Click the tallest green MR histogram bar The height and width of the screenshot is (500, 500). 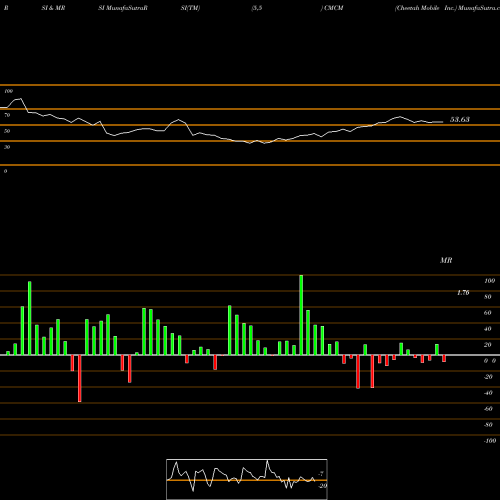click(301, 315)
